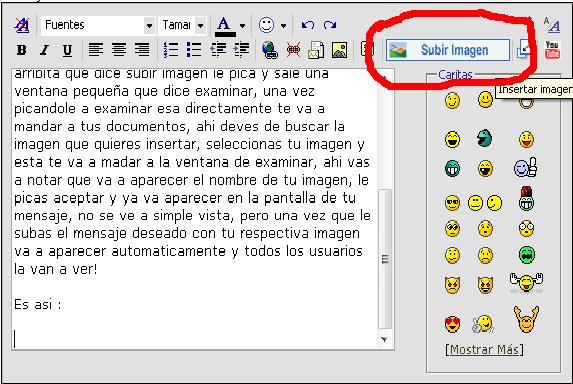Image resolution: width=573 pixels, height=384 pixels.
Task: Click the insert image picture icon
Action: 339,50
